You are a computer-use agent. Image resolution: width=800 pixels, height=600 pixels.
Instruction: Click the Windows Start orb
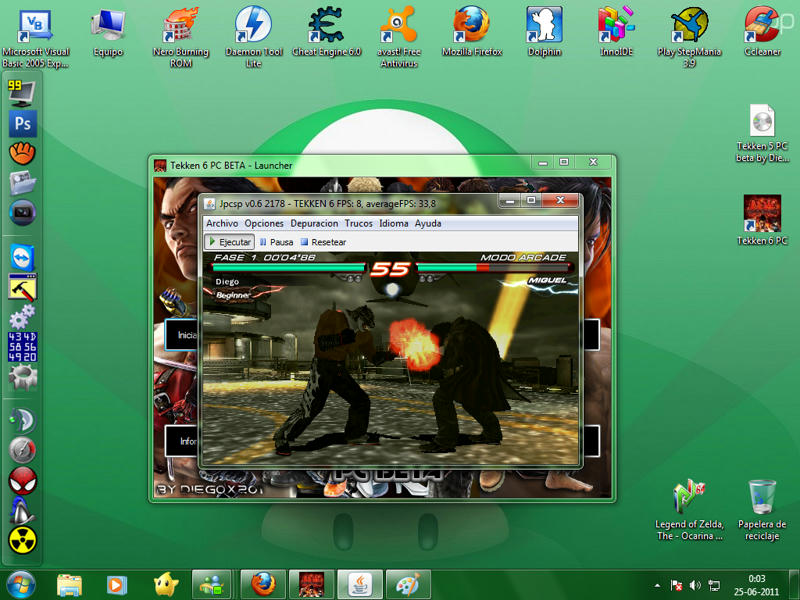click(x=21, y=585)
